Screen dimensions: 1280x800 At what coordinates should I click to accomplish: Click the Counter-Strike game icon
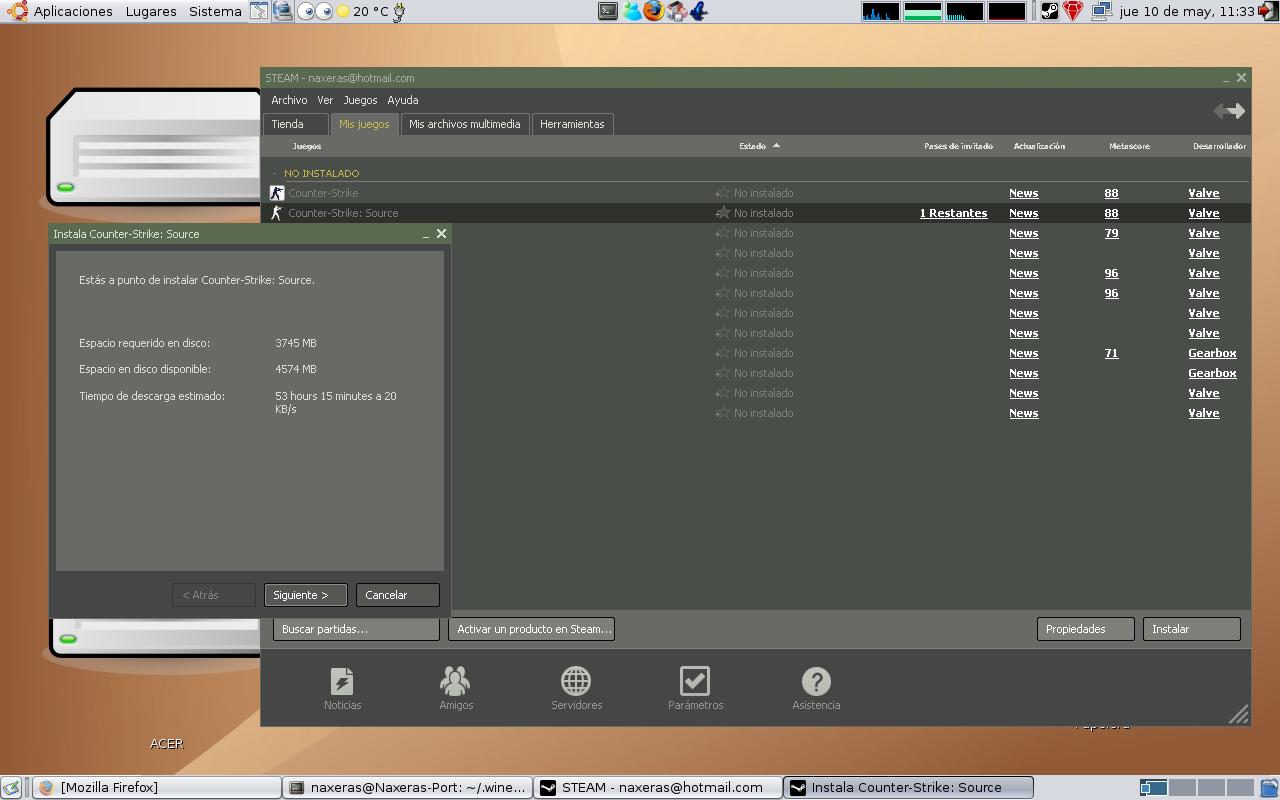(277, 193)
